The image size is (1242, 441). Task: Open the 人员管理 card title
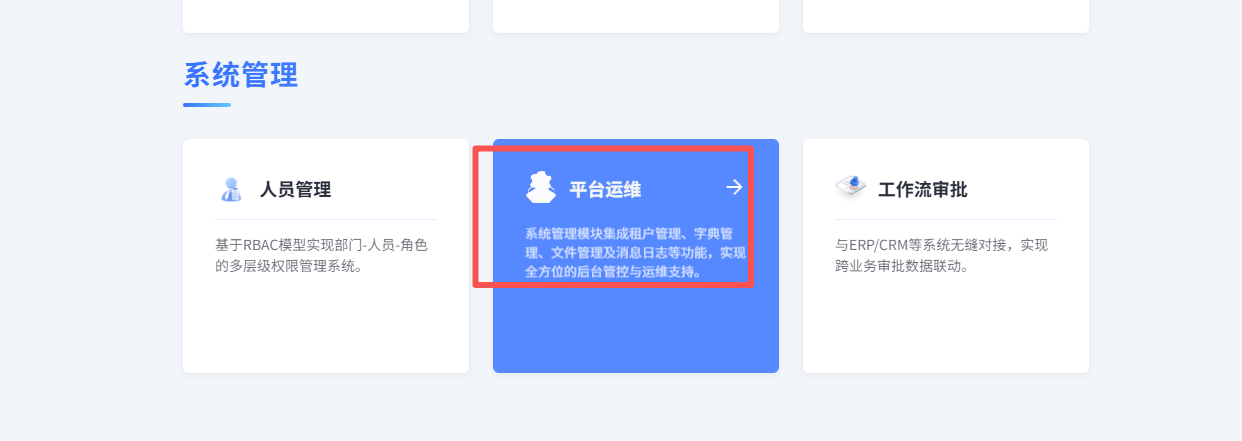295,189
